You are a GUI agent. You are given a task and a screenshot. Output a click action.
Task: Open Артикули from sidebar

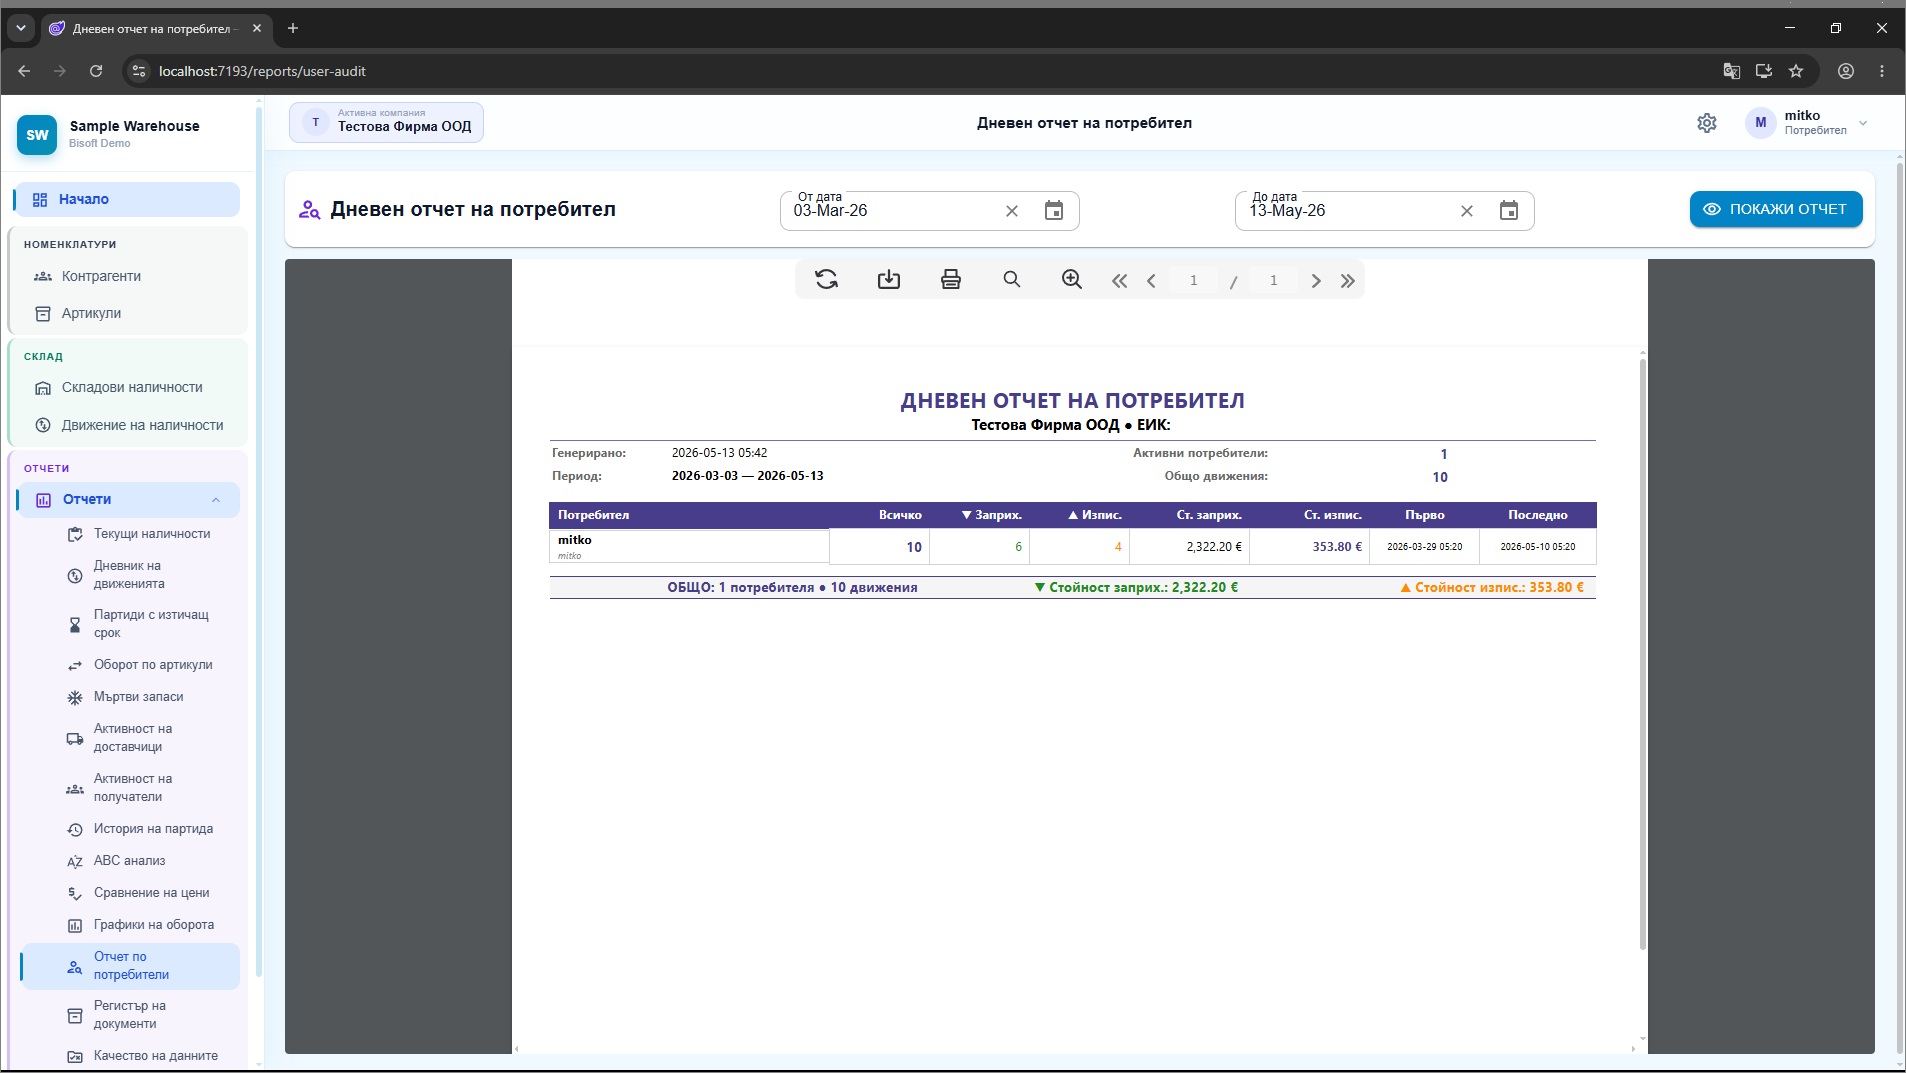point(127,313)
